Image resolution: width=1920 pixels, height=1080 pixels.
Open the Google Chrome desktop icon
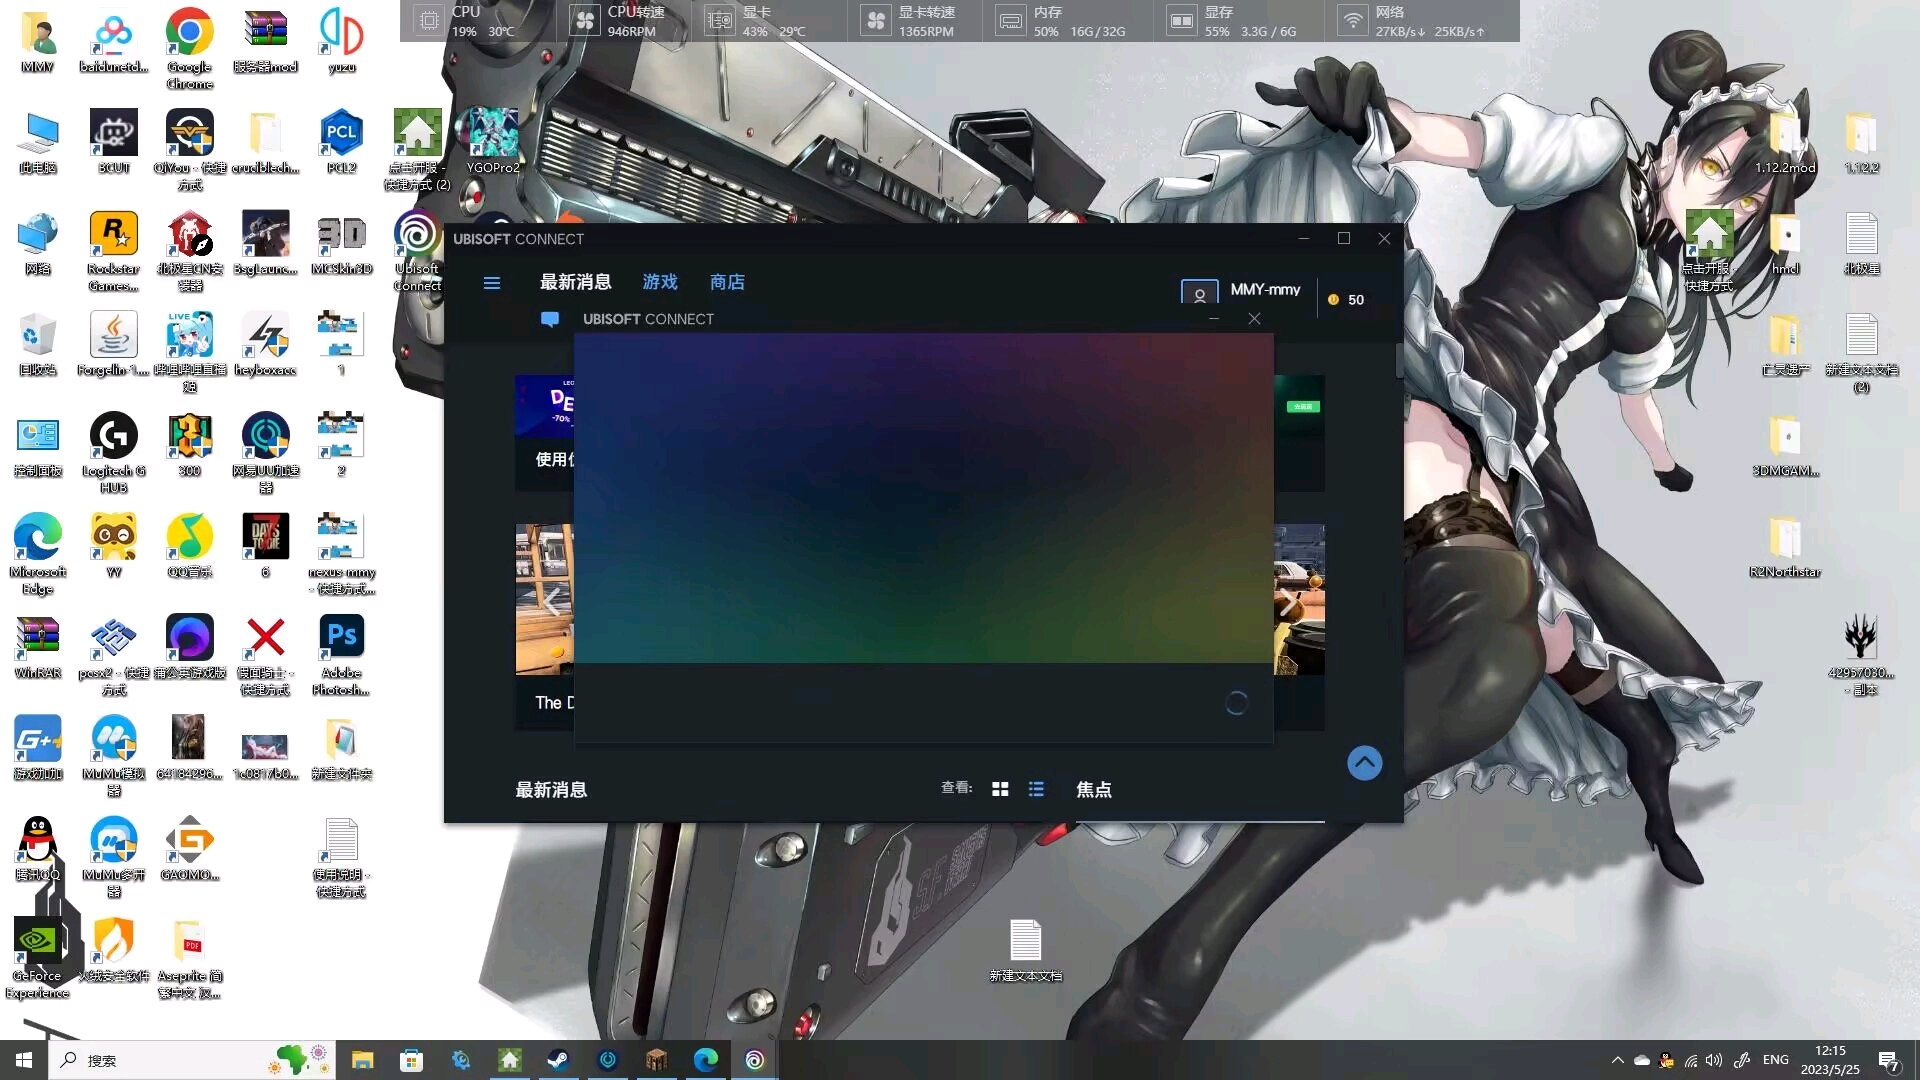tap(189, 47)
